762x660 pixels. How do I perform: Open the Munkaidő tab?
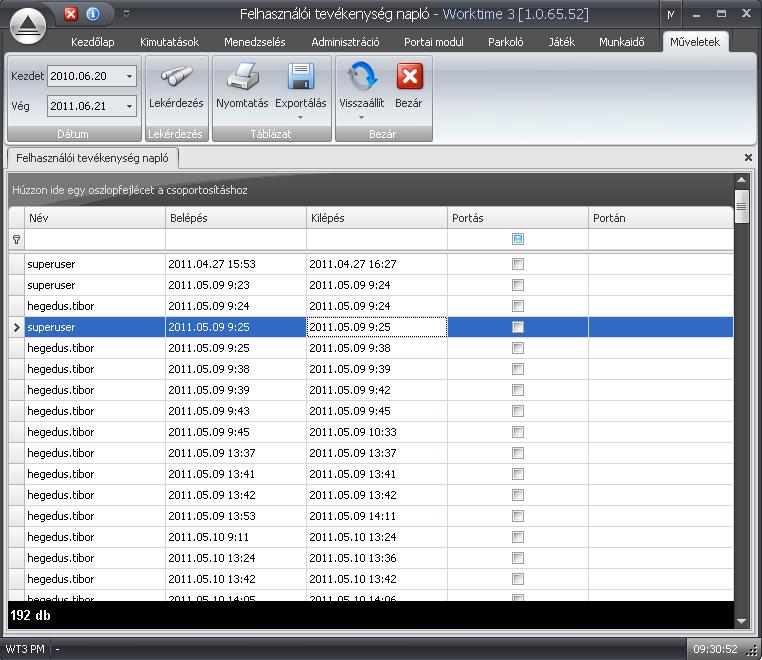622,42
